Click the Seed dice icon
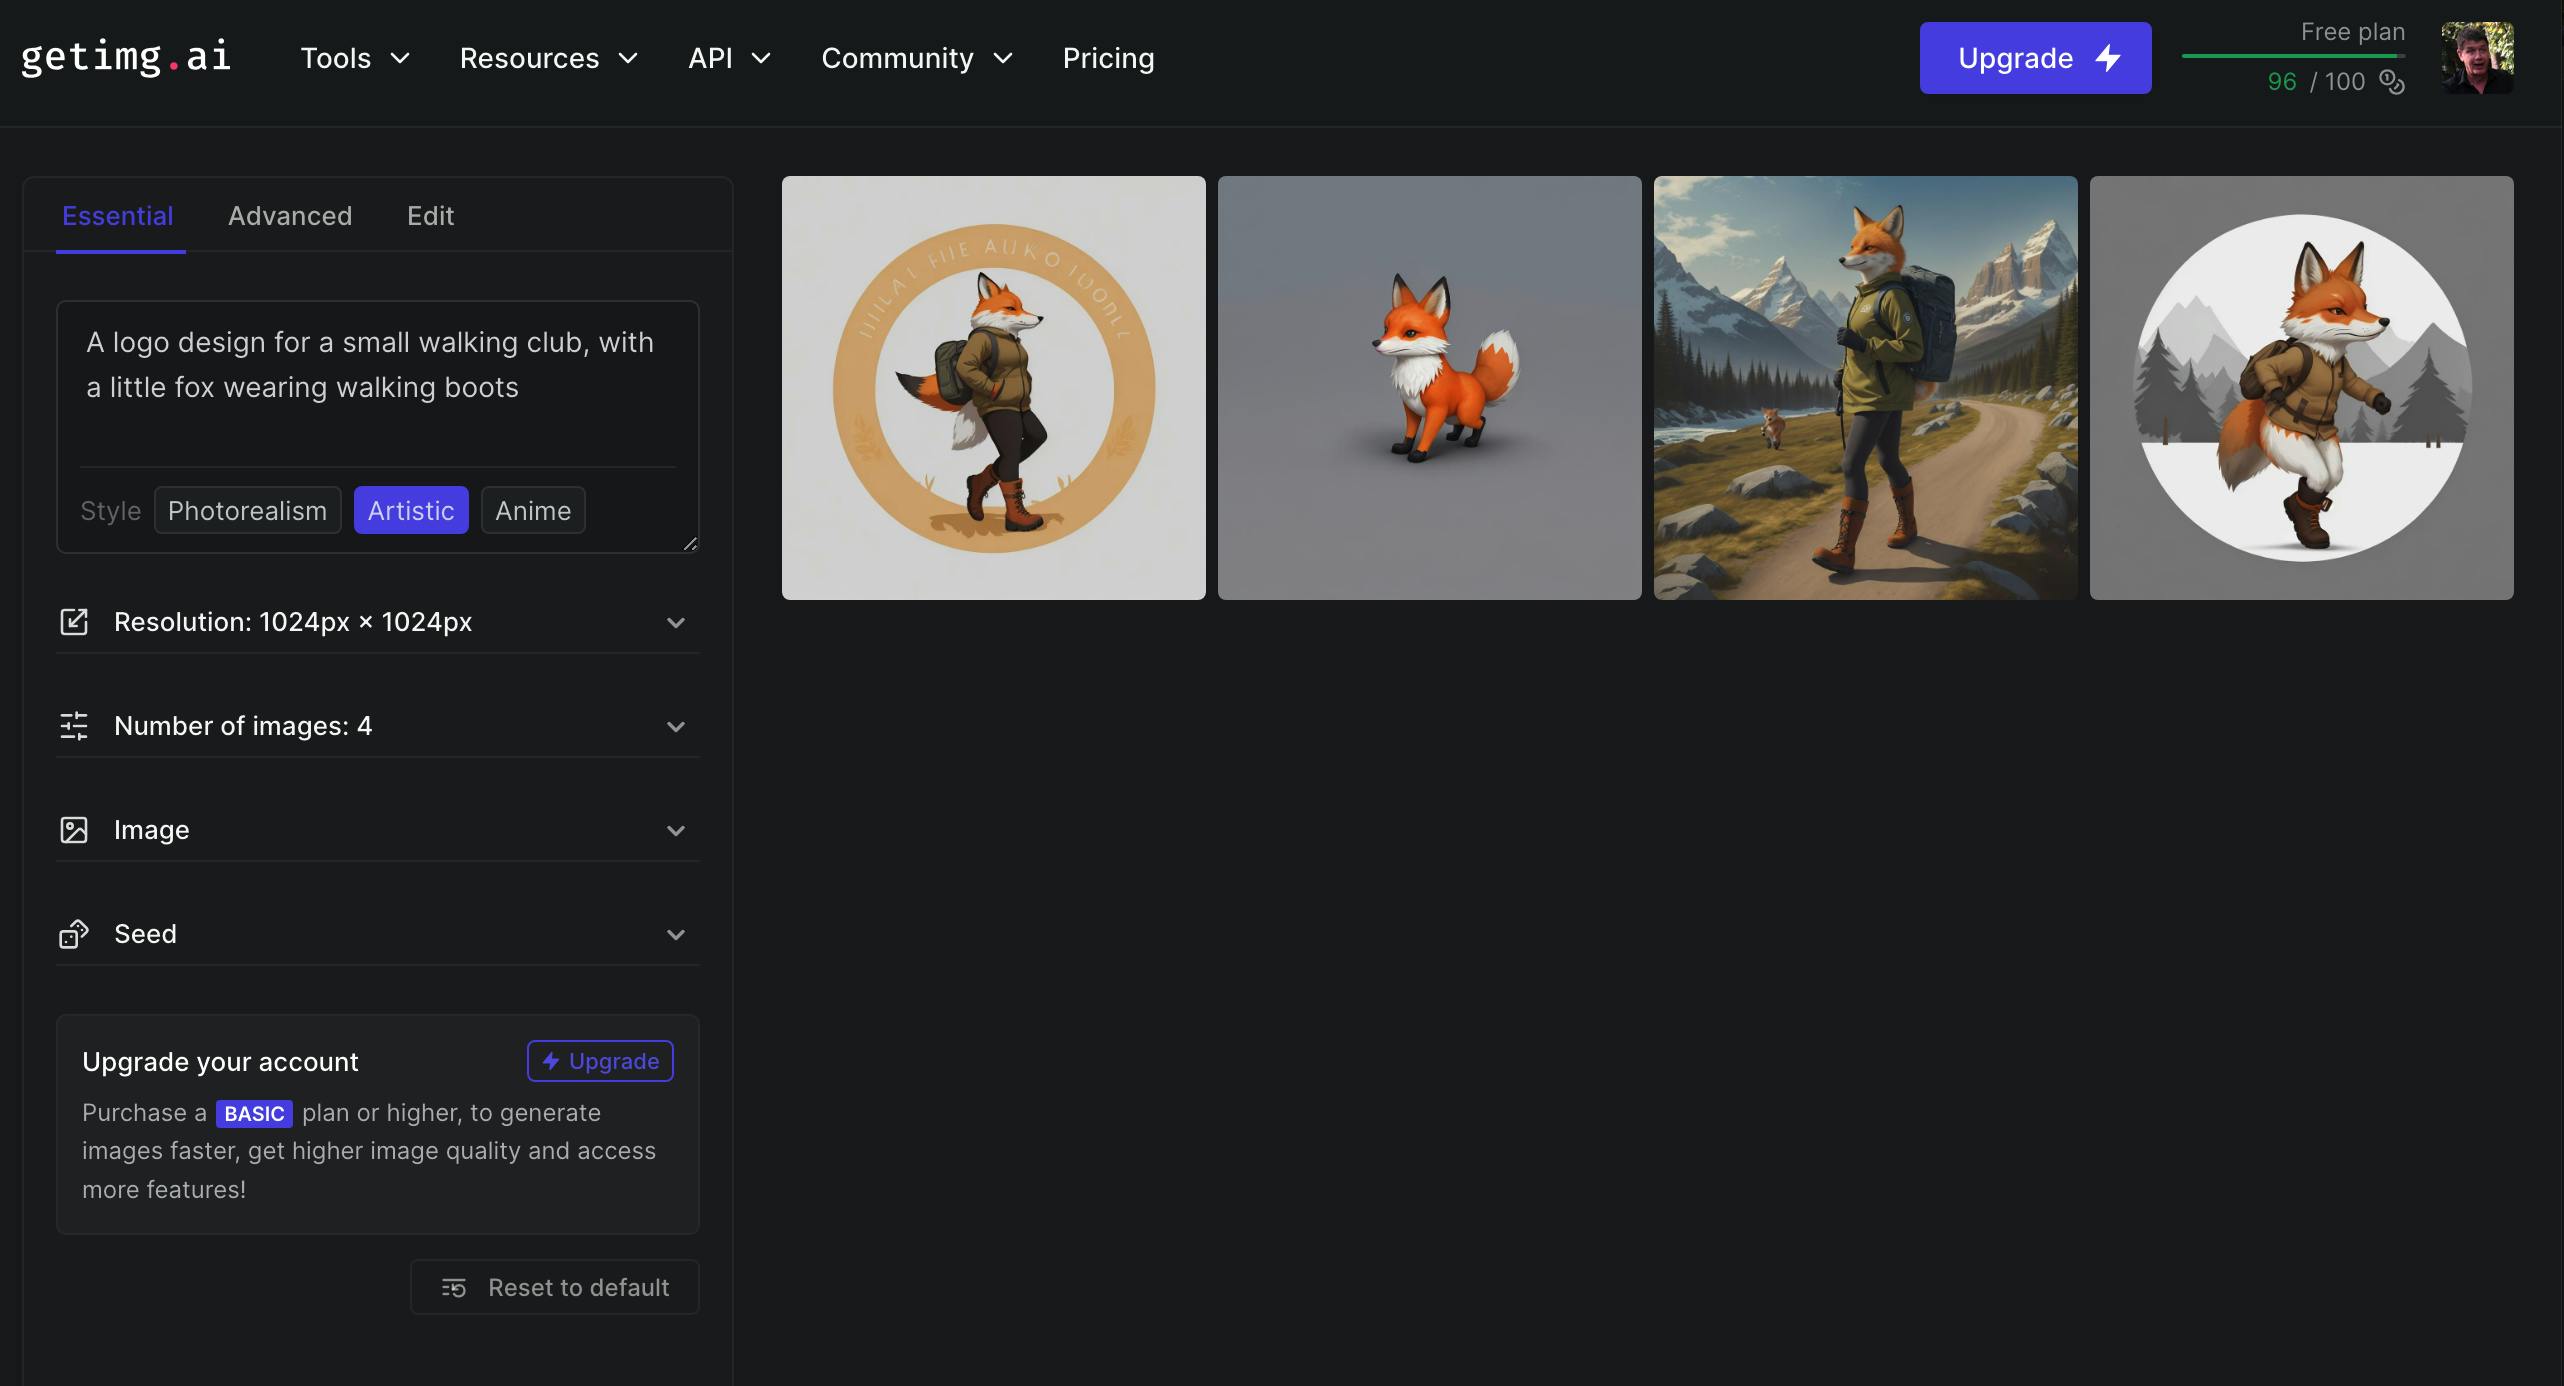 click(x=74, y=934)
